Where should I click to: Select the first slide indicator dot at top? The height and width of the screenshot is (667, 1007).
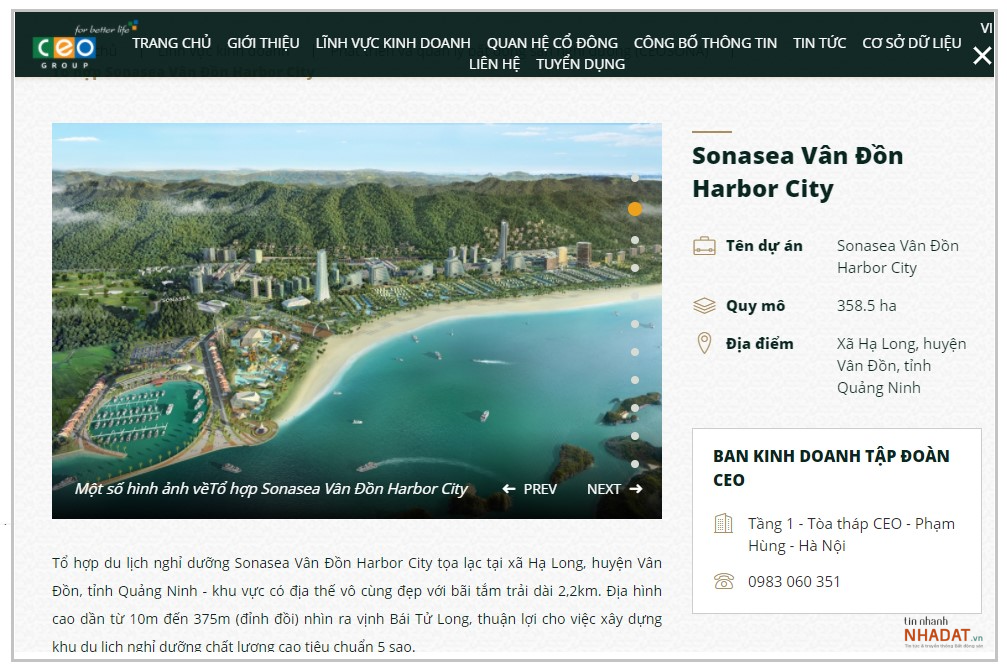click(635, 178)
